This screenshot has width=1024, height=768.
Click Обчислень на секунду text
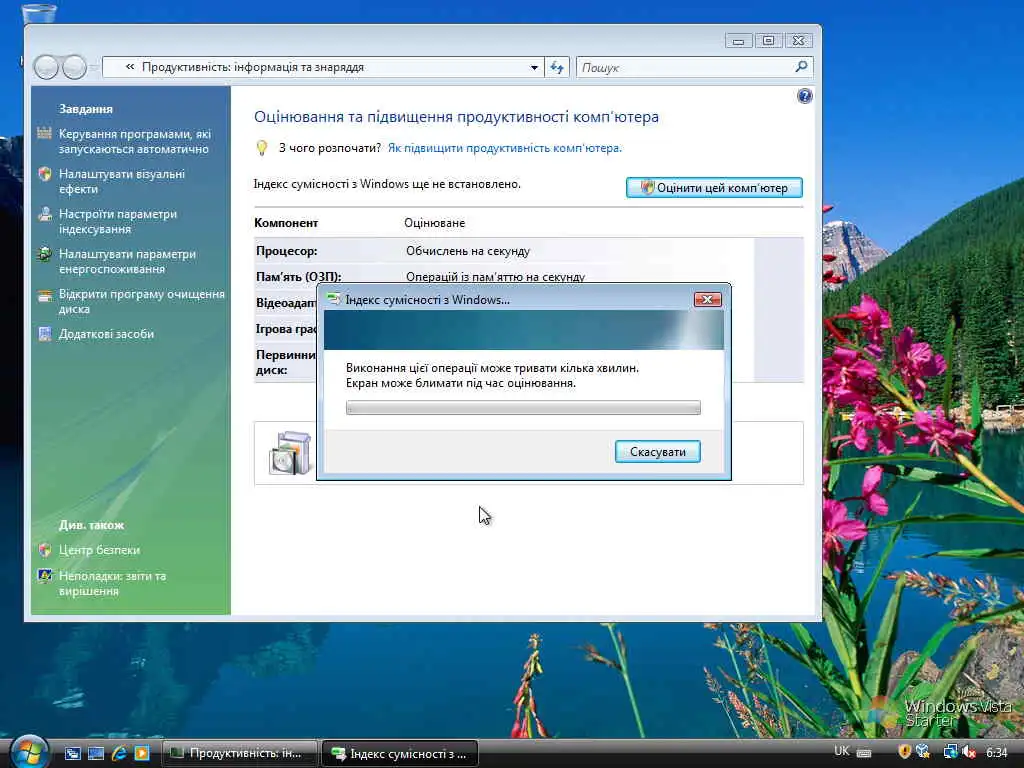pyautogui.click(x=468, y=251)
